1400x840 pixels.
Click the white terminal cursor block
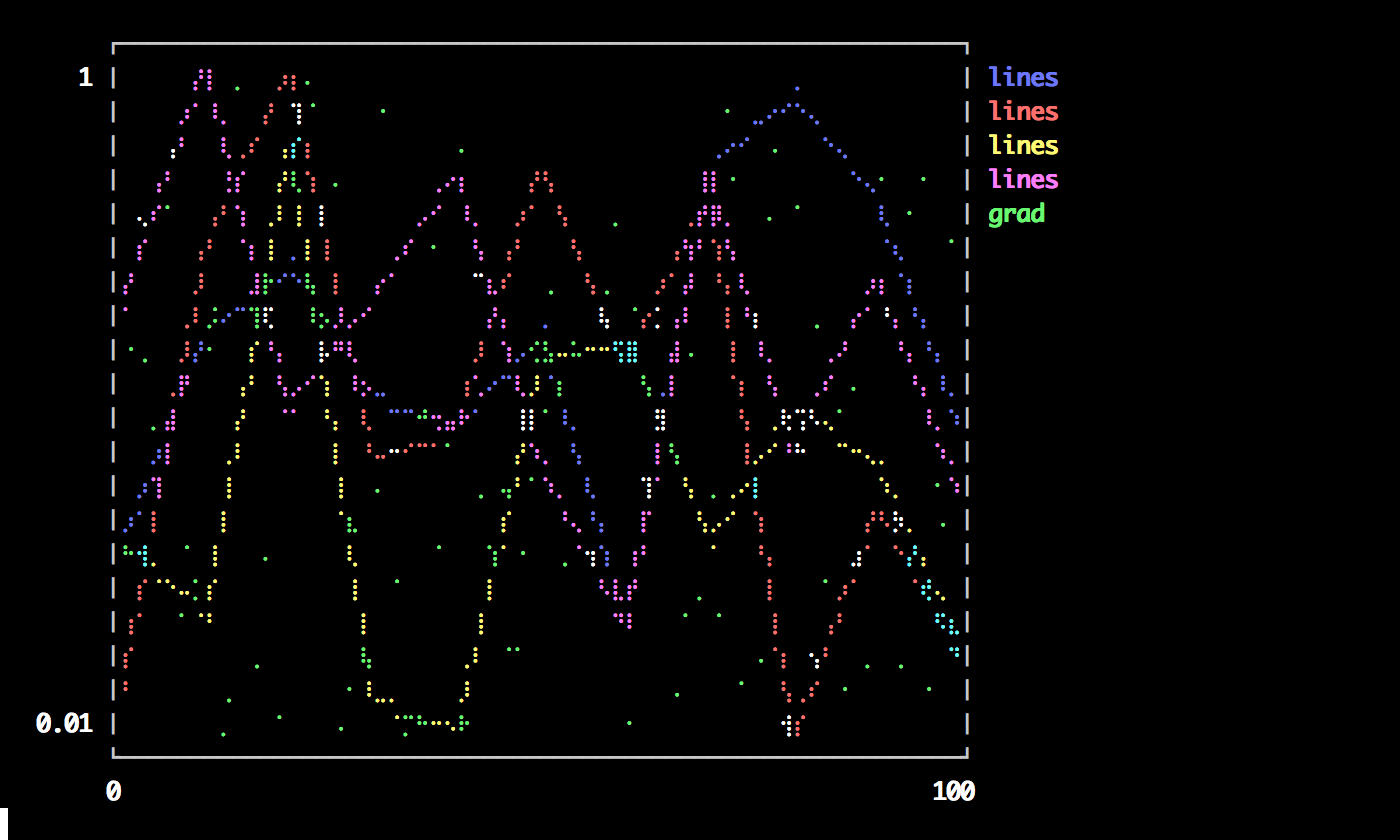4,823
